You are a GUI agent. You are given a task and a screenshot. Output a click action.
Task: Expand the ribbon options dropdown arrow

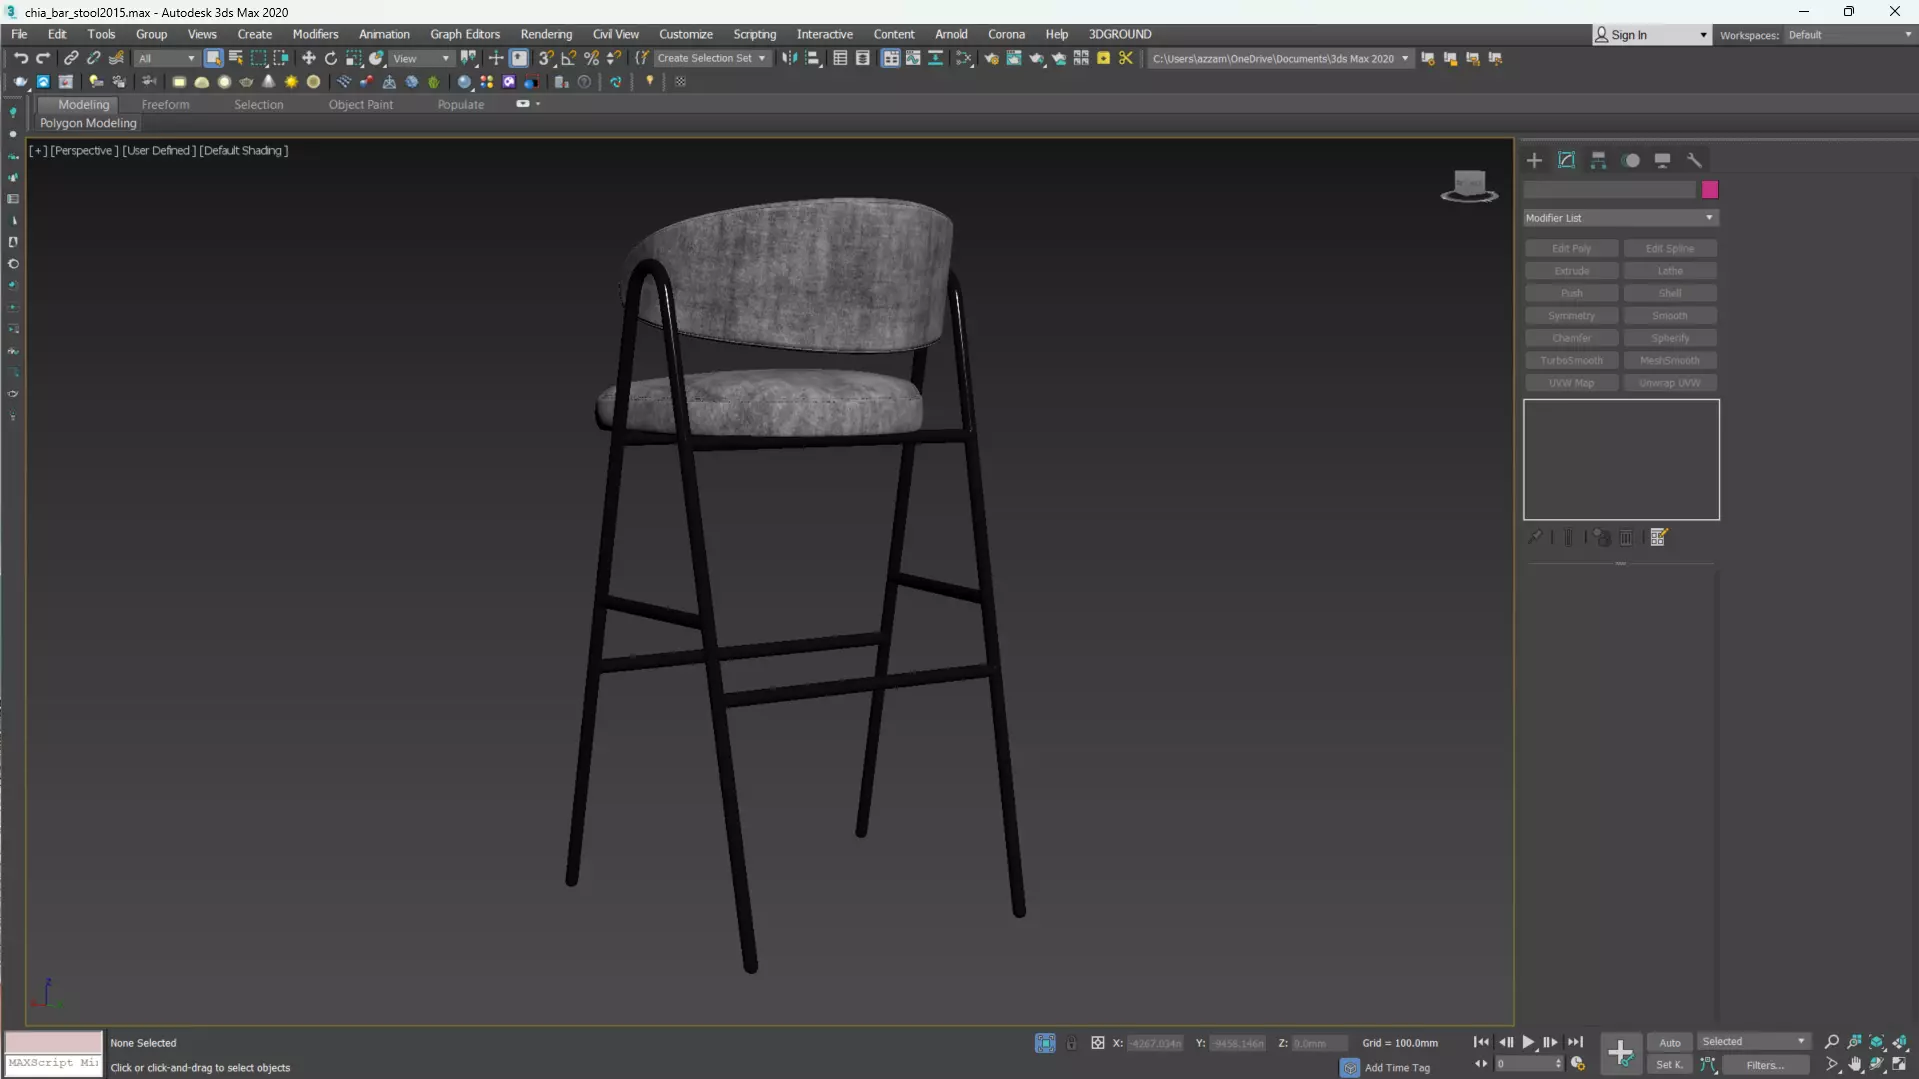[538, 104]
